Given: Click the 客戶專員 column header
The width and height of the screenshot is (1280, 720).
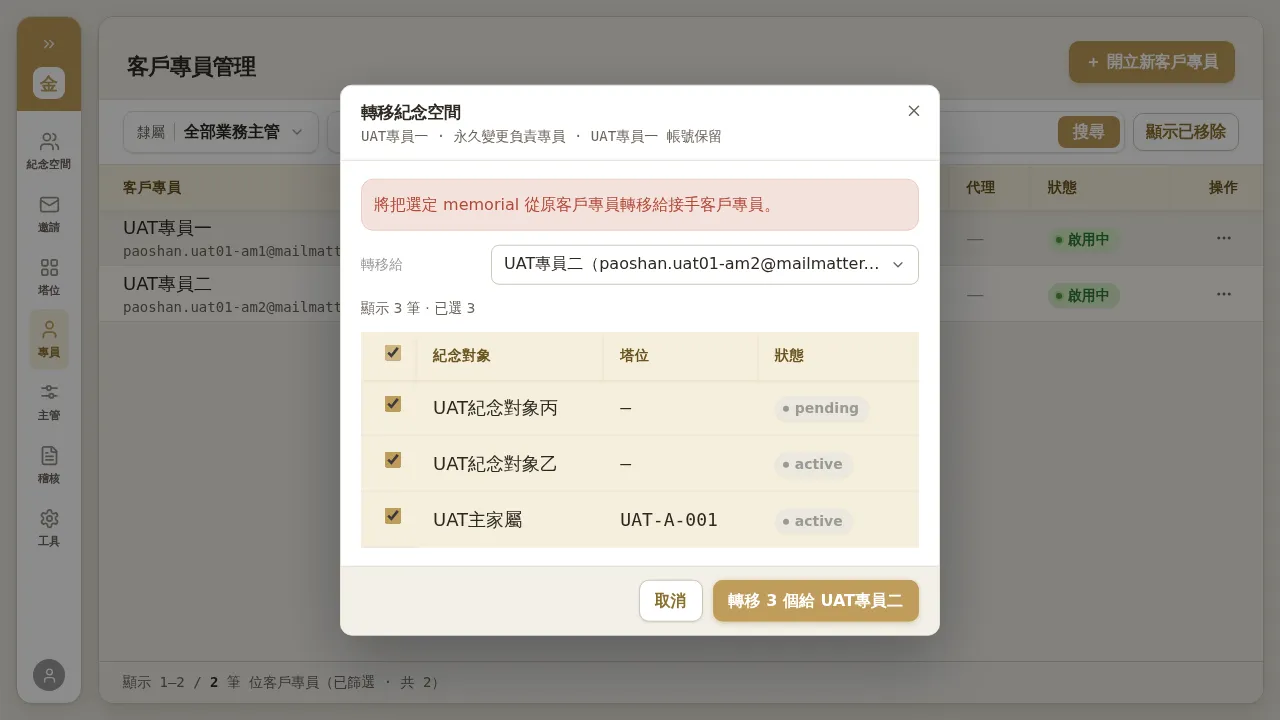Looking at the screenshot, I should [x=152, y=187].
